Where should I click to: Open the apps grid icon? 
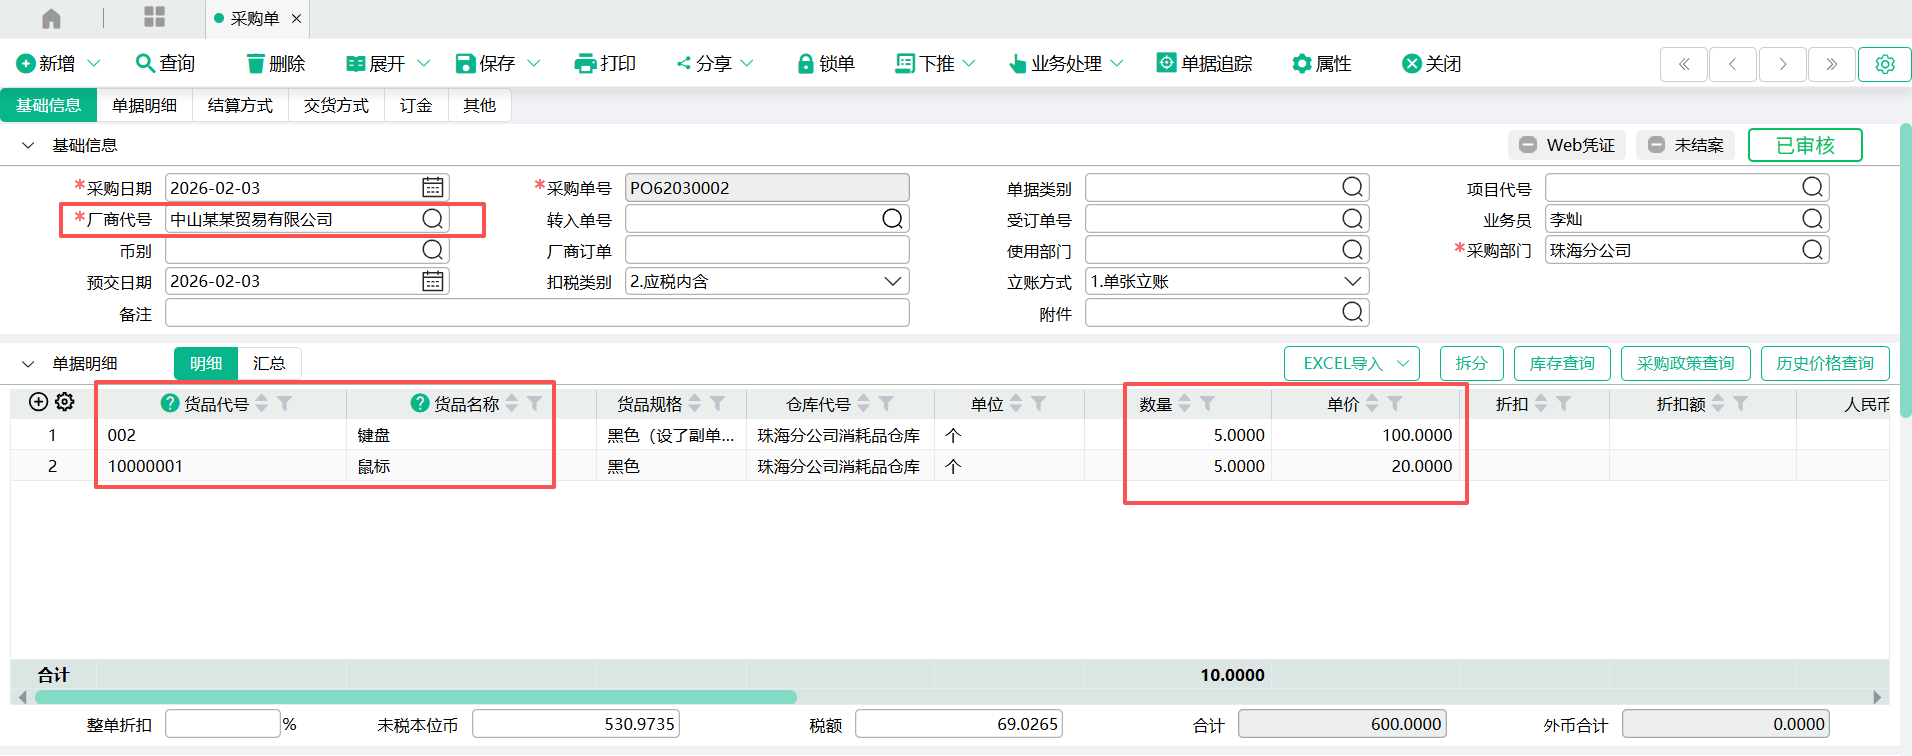(x=154, y=17)
